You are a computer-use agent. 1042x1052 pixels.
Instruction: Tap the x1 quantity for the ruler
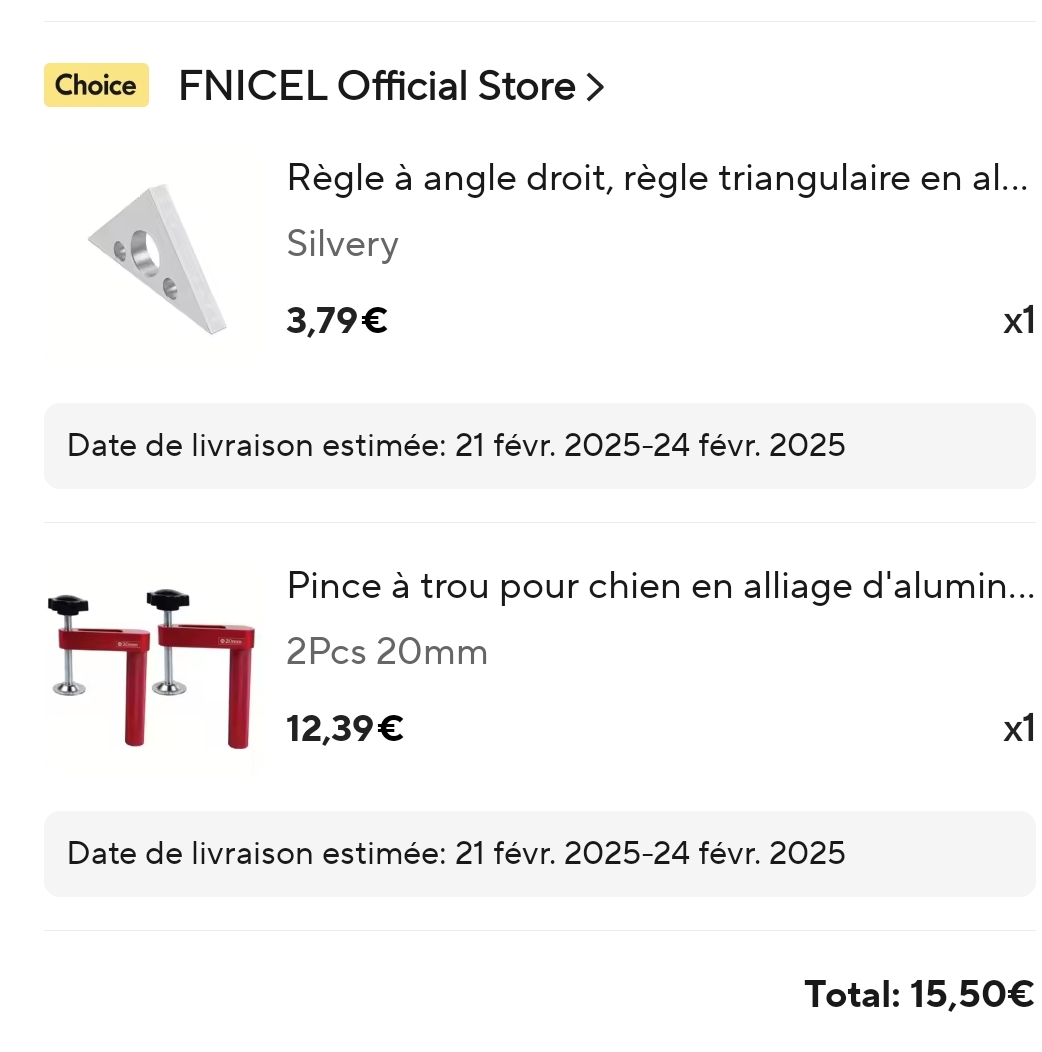[1018, 321]
